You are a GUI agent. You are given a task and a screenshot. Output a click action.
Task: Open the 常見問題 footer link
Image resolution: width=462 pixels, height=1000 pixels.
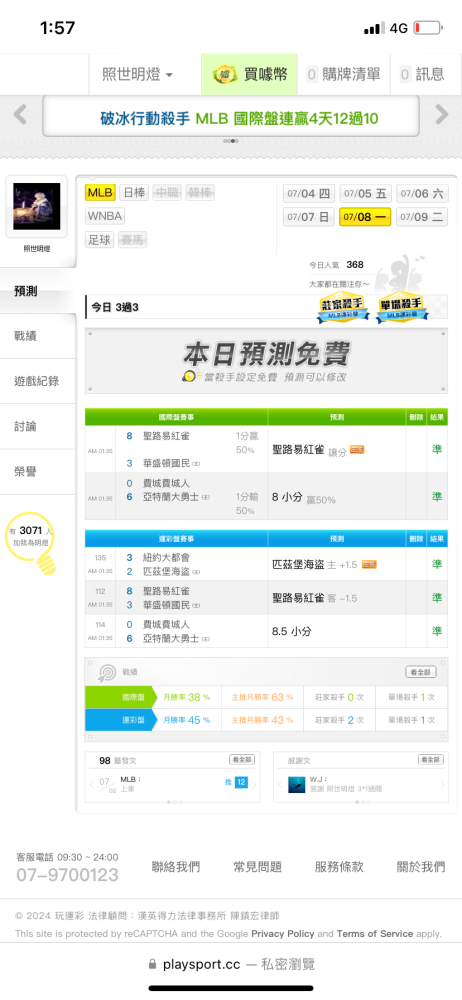(x=257, y=867)
